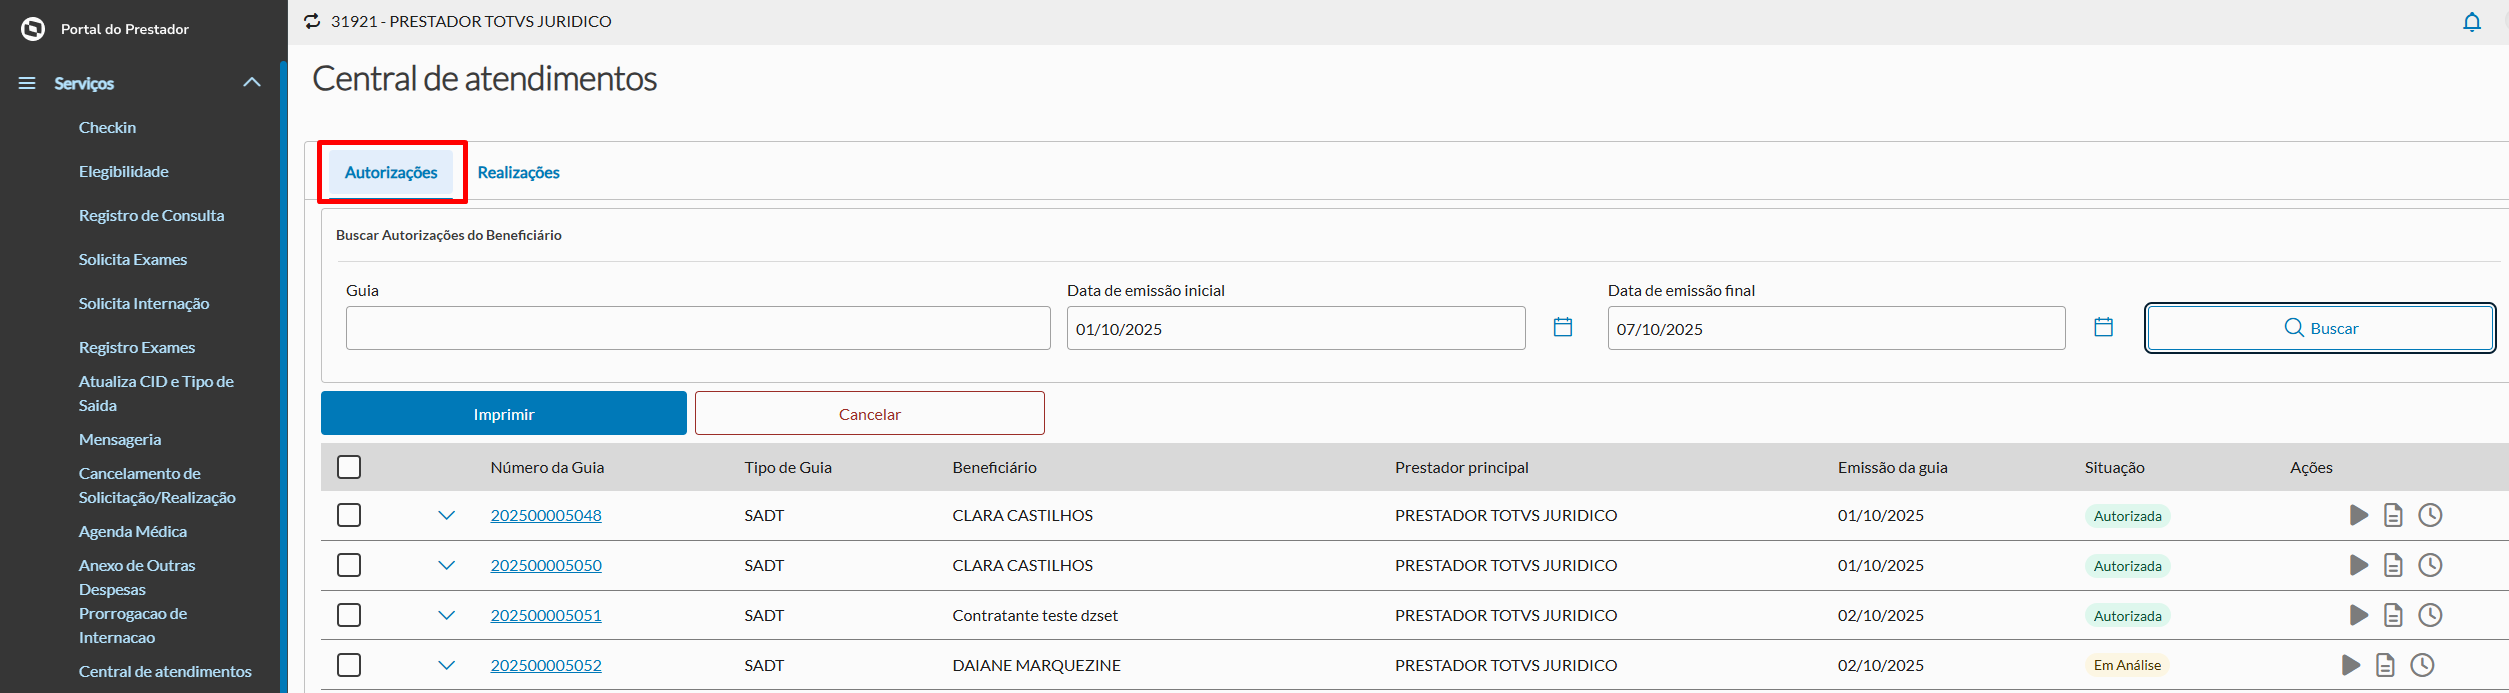The height and width of the screenshot is (693, 2509).
Task: Collapse the Serviços sidebar menu
Action: [252, 83]
